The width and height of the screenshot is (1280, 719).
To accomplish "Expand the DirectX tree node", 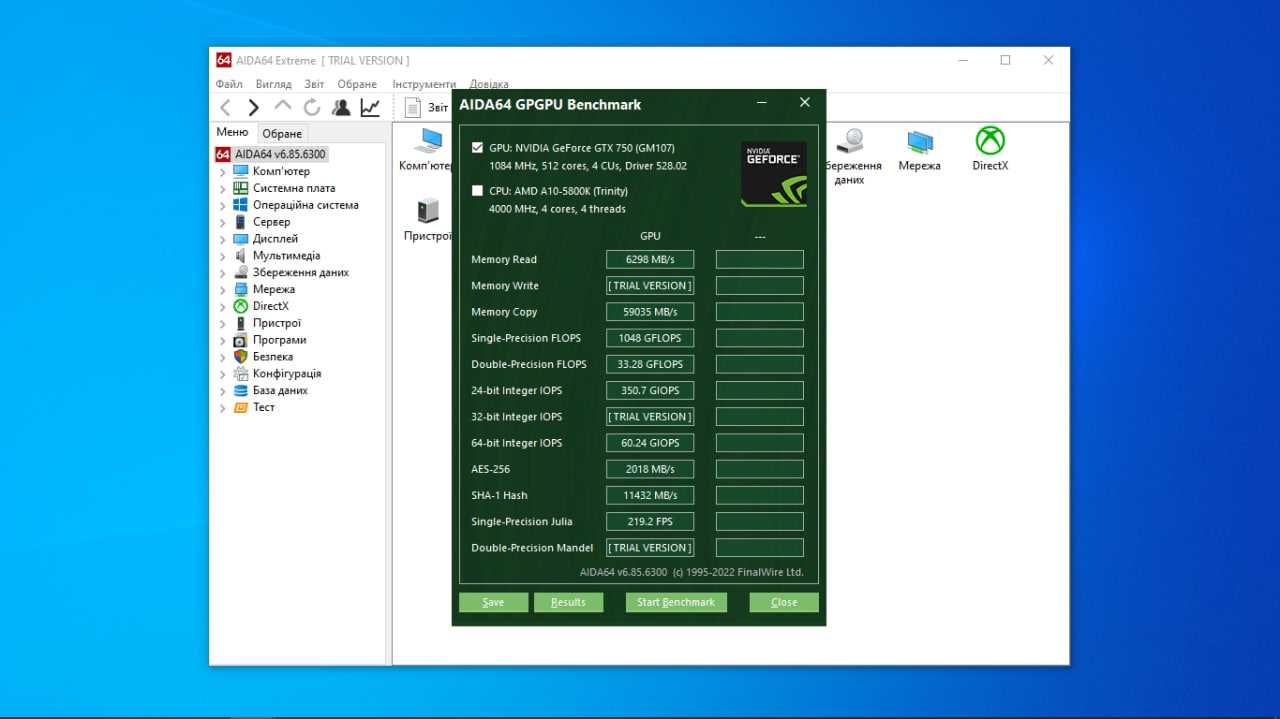I will tap(223, 307).
